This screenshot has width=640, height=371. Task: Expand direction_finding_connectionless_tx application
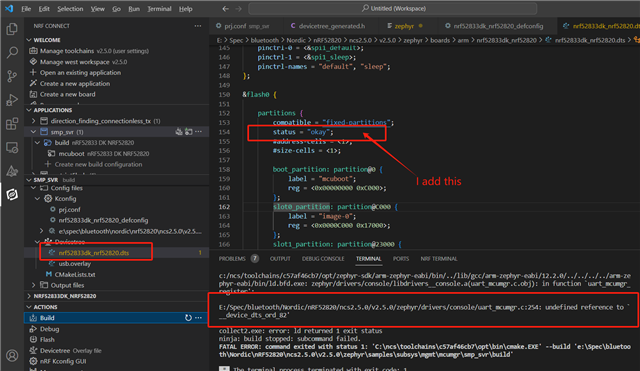coord(34,121)
